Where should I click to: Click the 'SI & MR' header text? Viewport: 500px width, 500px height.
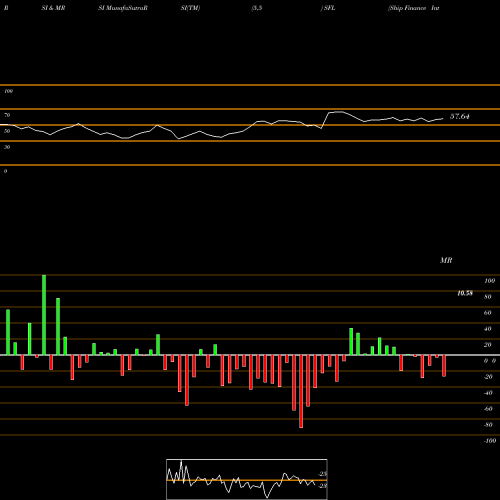click(53, 8)
